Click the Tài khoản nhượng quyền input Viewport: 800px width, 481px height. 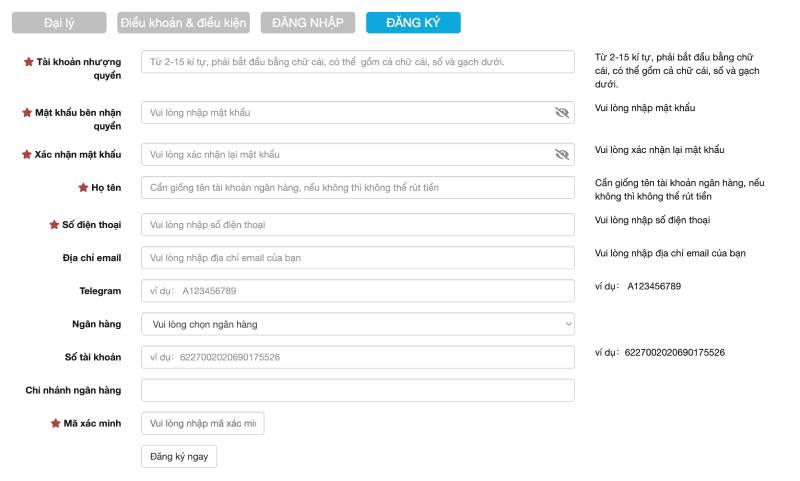tap(357, 62)
